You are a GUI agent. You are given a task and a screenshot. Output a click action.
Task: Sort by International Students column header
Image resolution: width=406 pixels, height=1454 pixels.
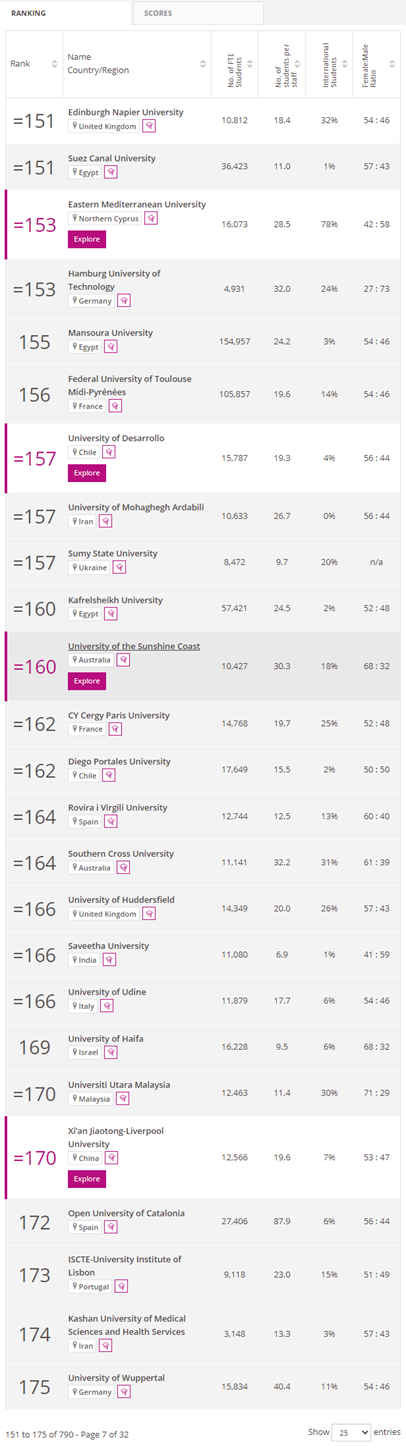click(328, 63)
